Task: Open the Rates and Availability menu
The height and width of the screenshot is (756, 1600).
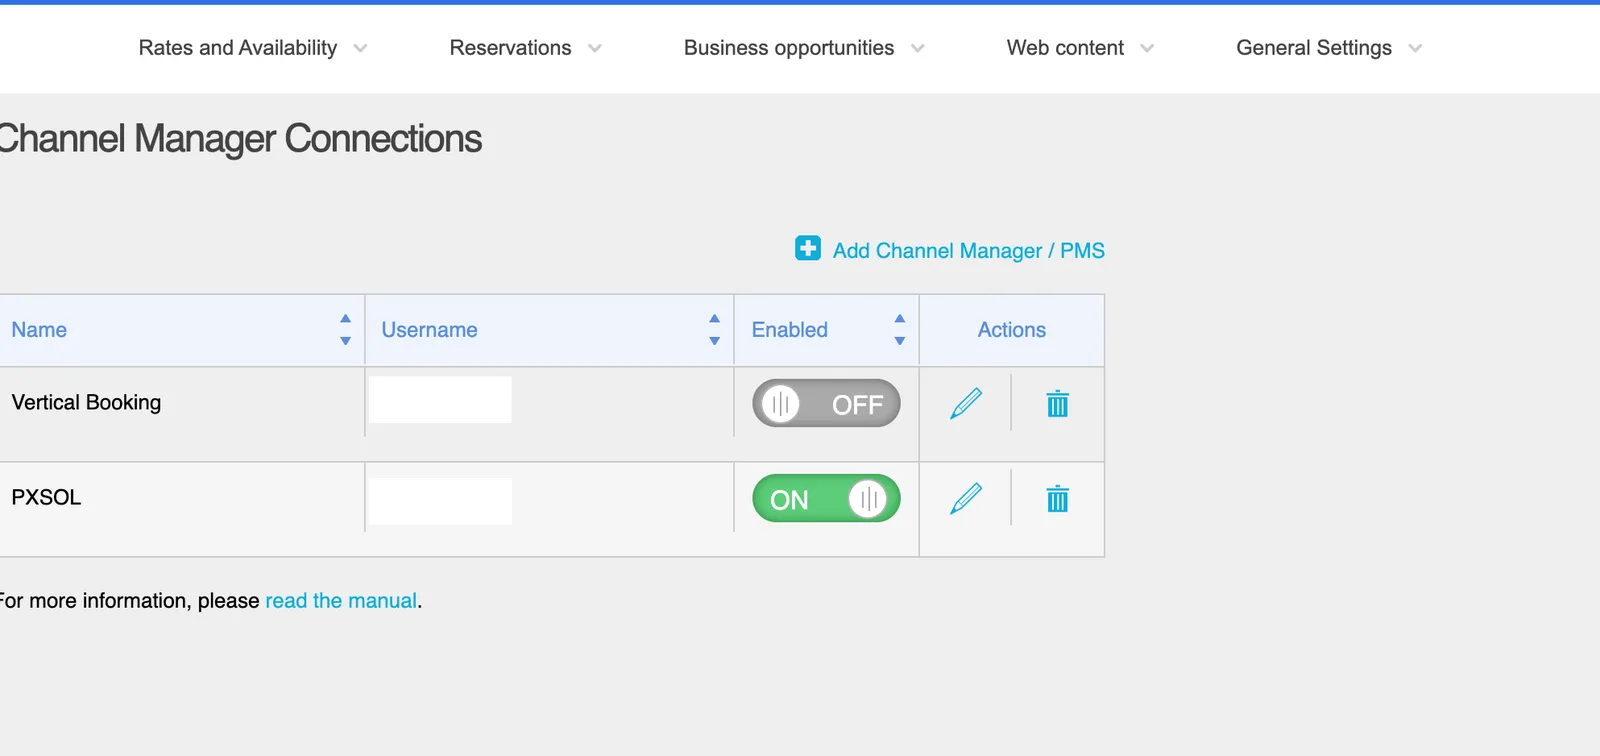Action: click(x=238, y=48)
